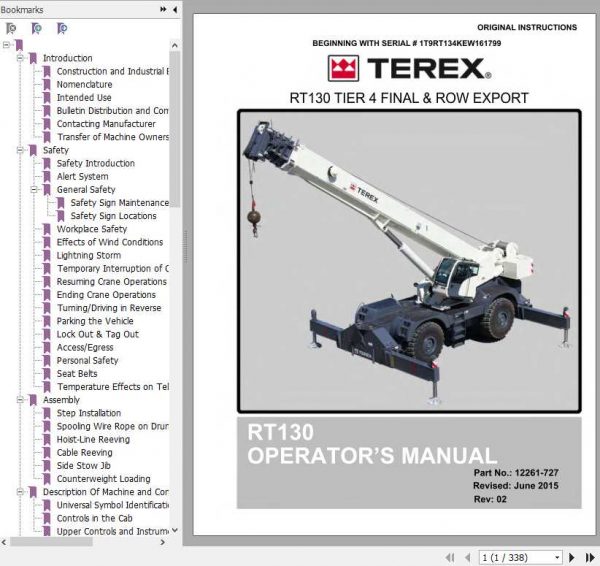Click bookmarks vertical scrollbar down arrow
The width and height of the screenshot is (600, 566).
pos(175,530)
